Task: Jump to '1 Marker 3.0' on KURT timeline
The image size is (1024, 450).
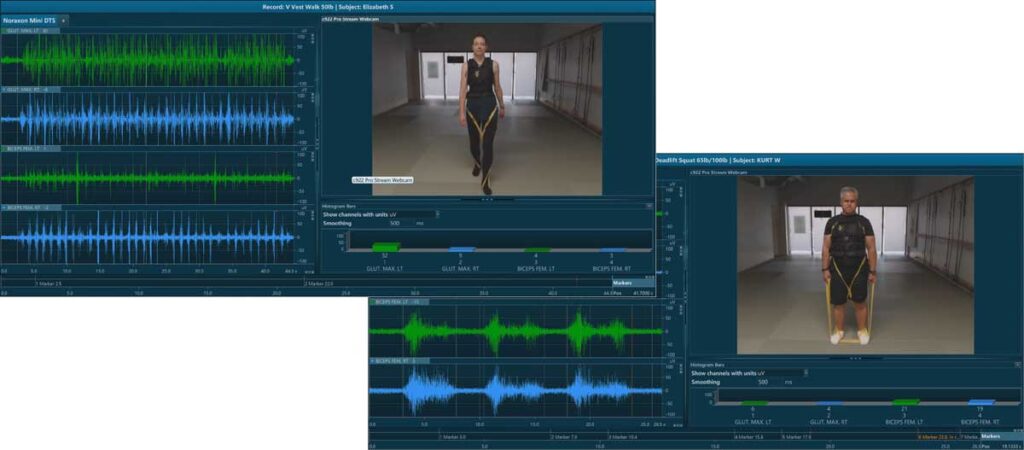Action: click(x=454, y=436)
